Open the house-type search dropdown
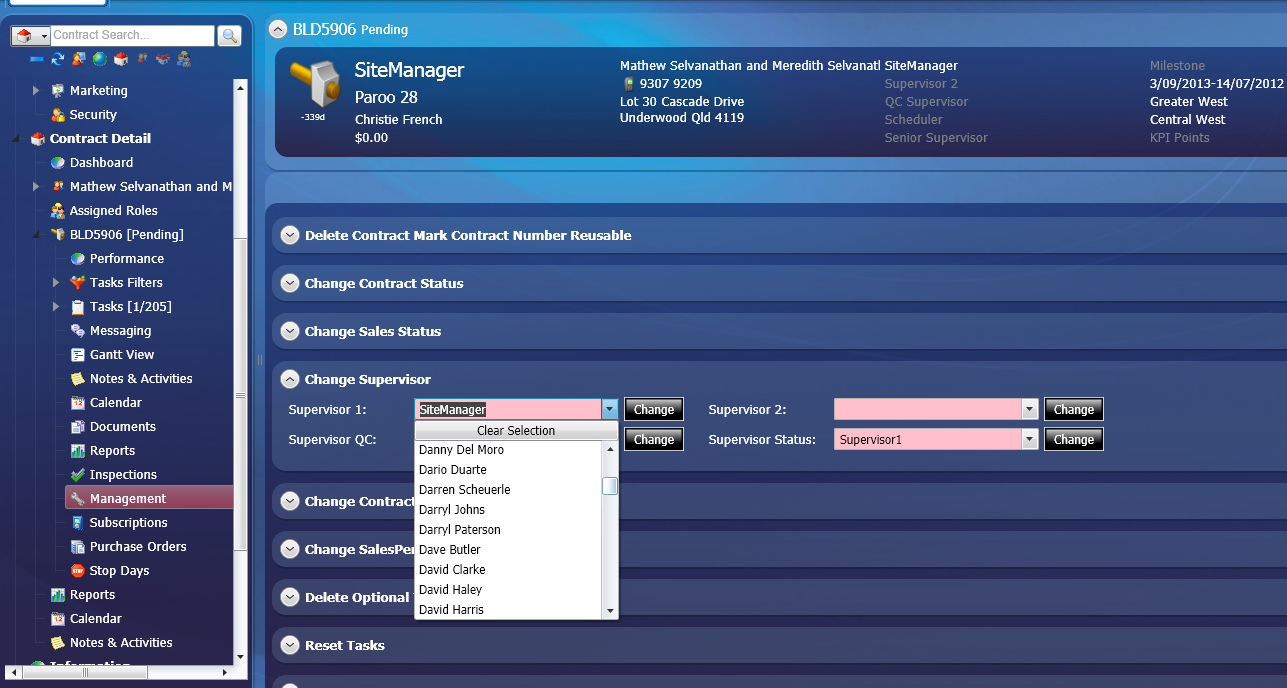Viewport: 1287px width, 688px height. tap(44, 36)
